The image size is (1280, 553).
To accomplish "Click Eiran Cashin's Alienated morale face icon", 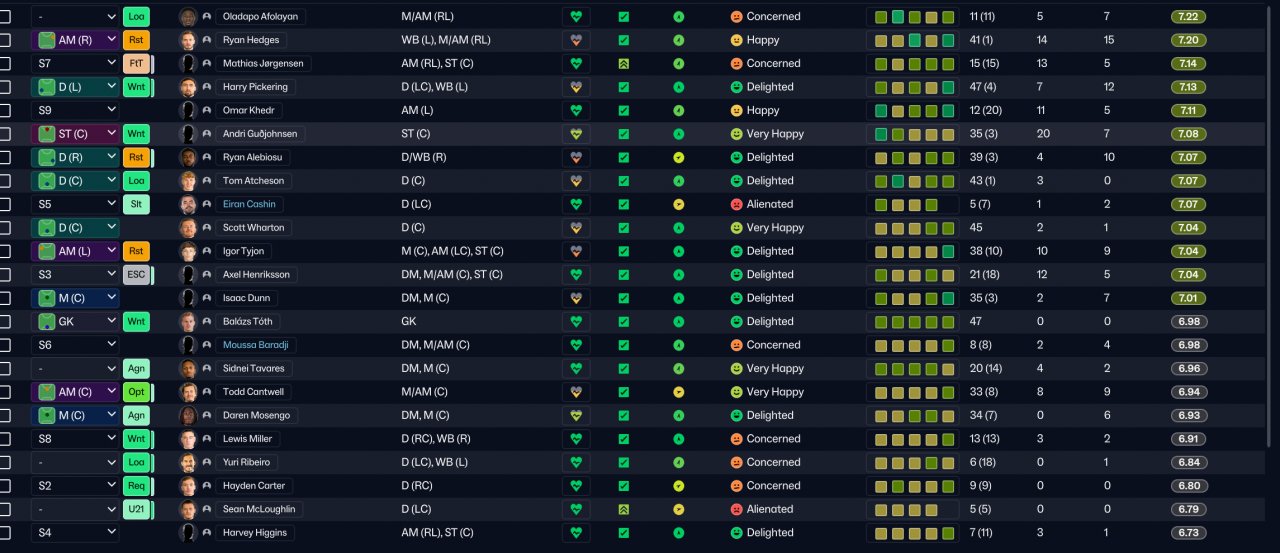I will click(x=737, y=204).
